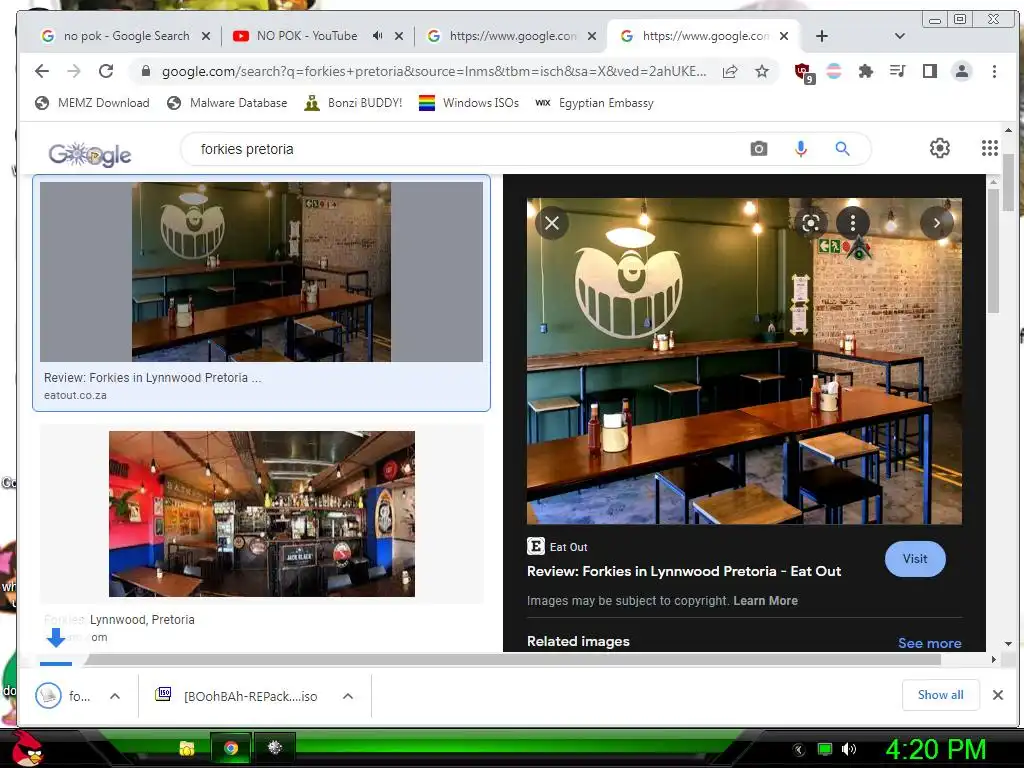Open a new tab
The width and height of the screenshot is (1024, 768).
point(822,36)
